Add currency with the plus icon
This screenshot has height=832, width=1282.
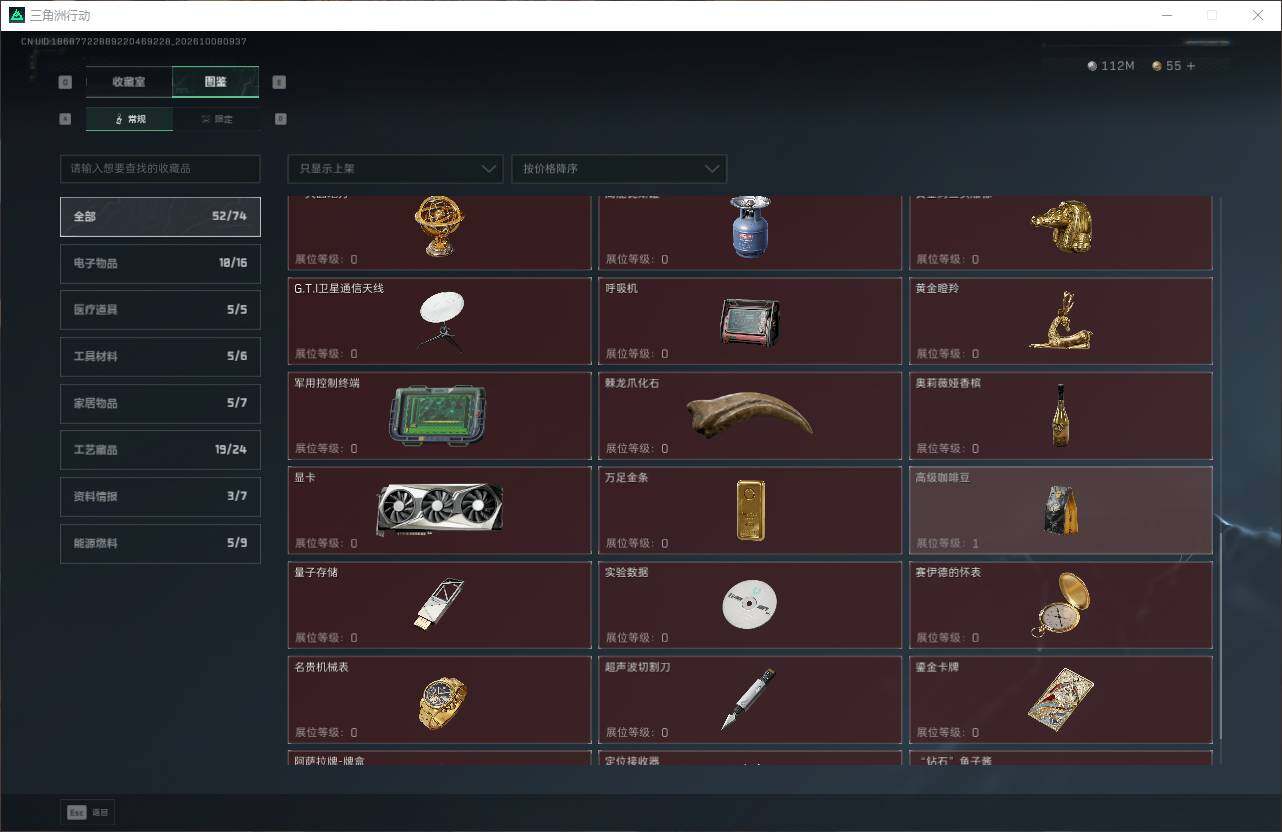click(1190, 66)
